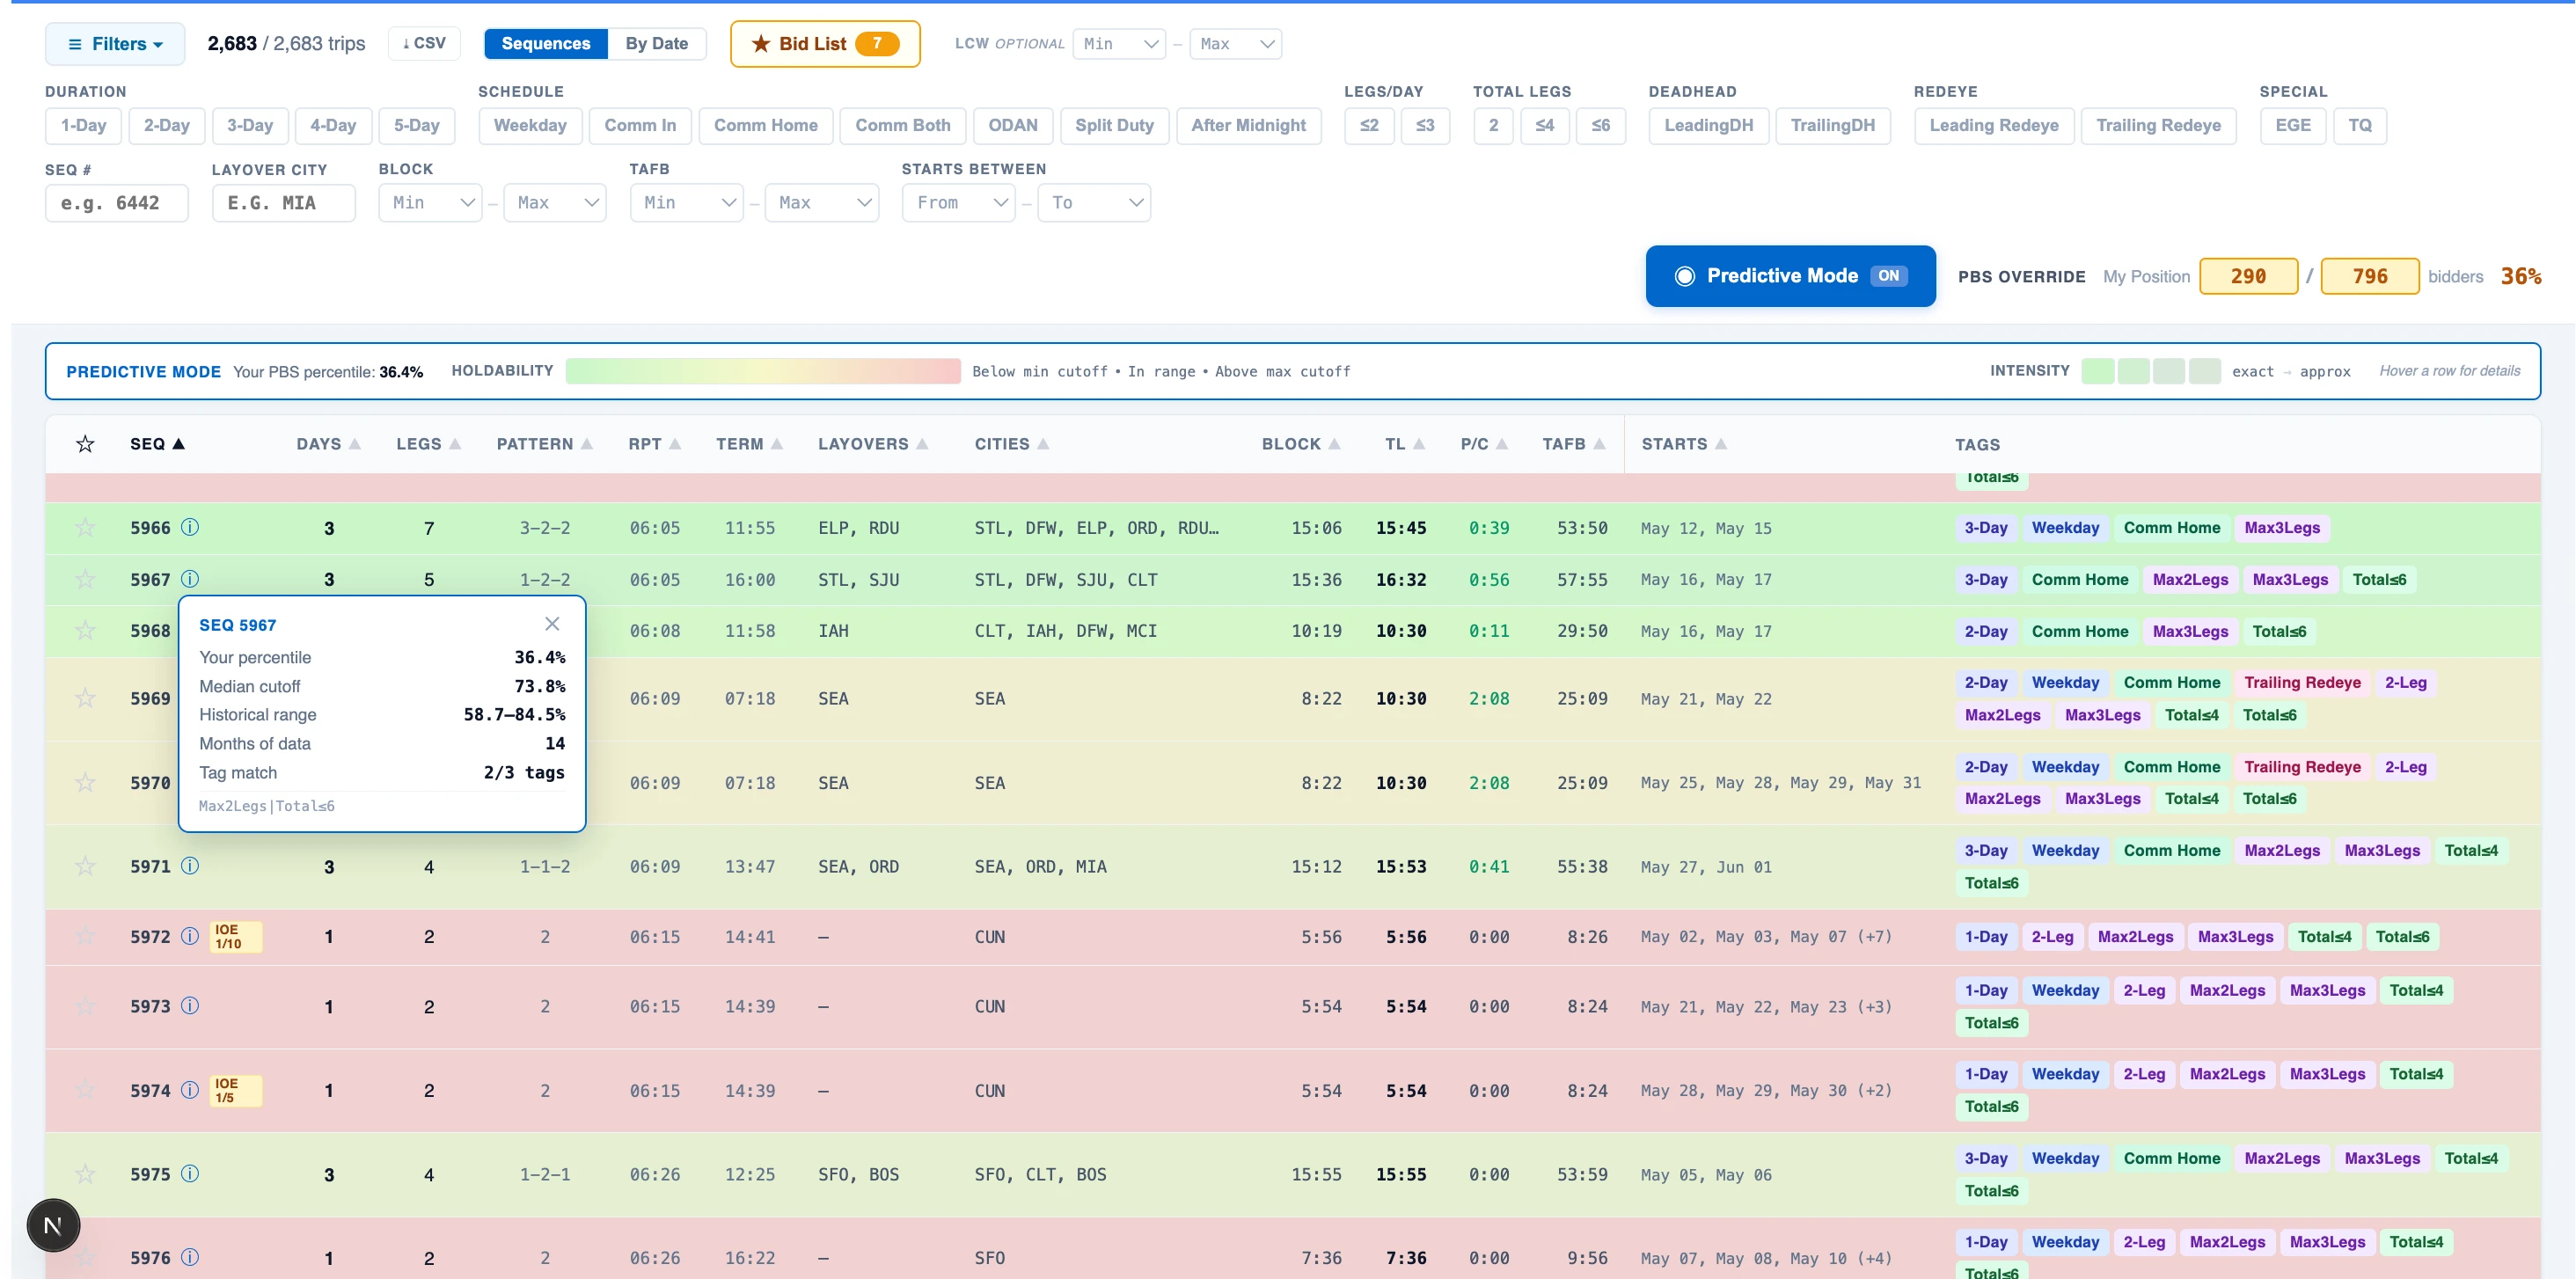This screenshot has width=2576, height=1279.
Task: Sort by PATTERN column header
Action: click(x=544, y=444)
